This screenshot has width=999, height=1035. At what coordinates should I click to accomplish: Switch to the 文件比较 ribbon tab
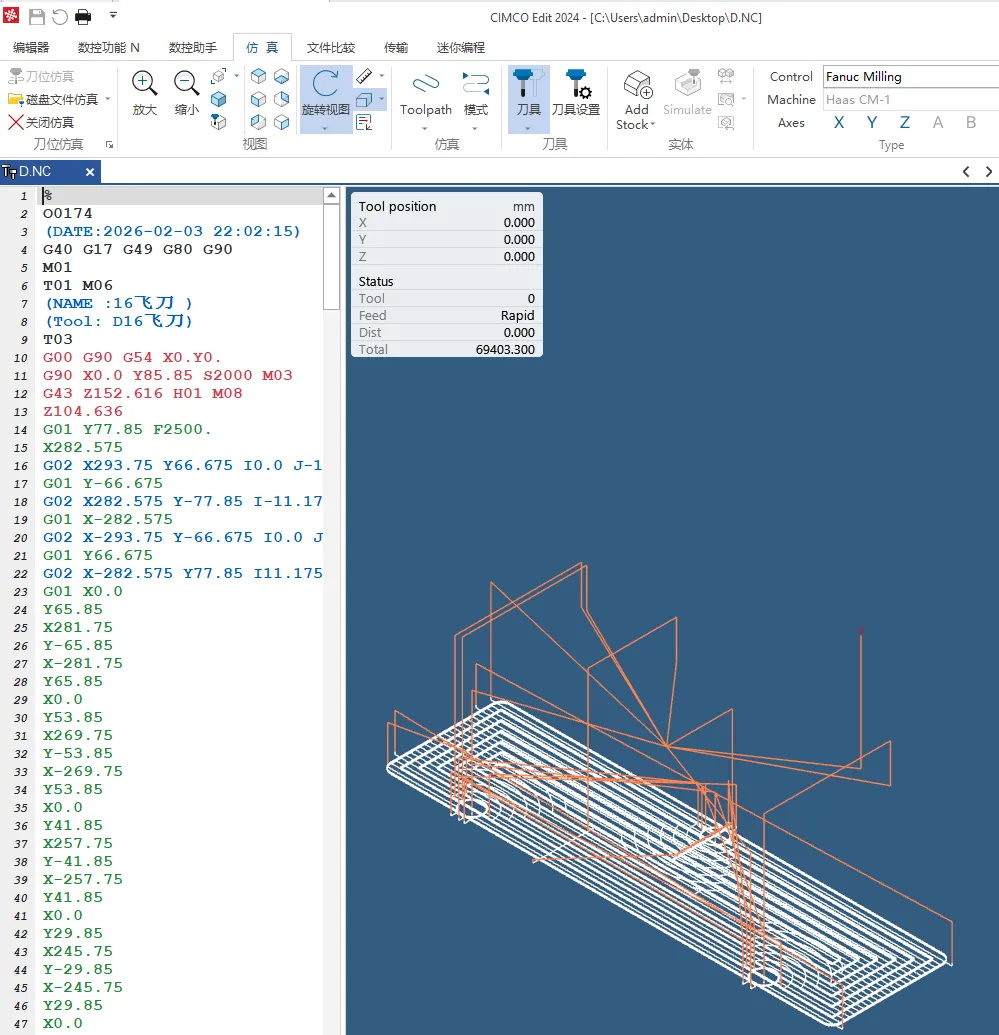point(331,47)
